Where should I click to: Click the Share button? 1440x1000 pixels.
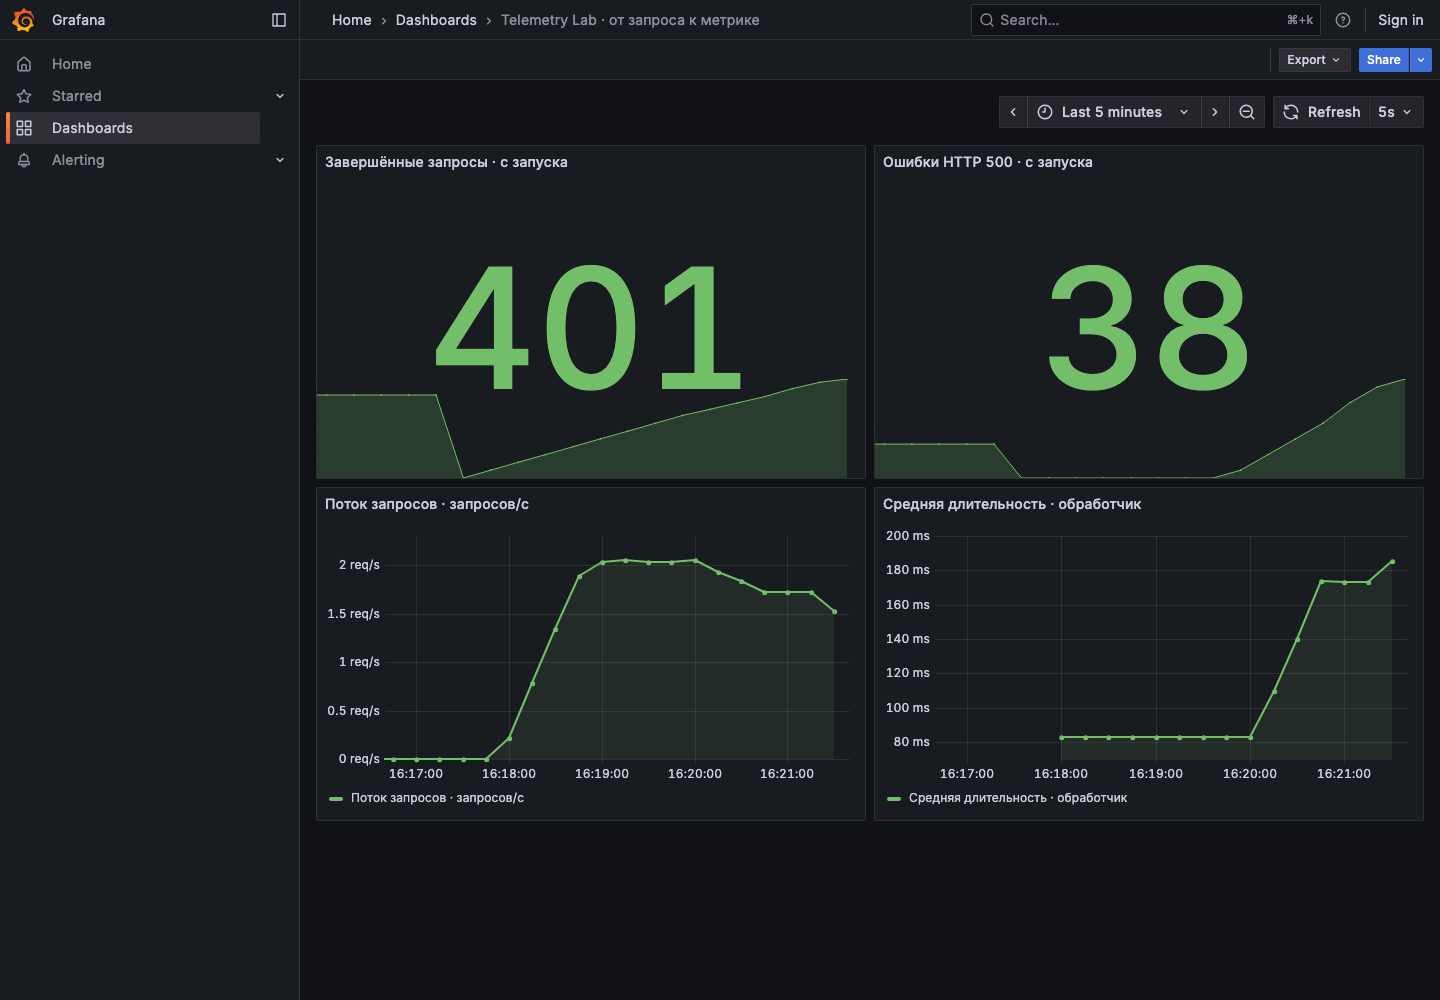click(1384, 60)
